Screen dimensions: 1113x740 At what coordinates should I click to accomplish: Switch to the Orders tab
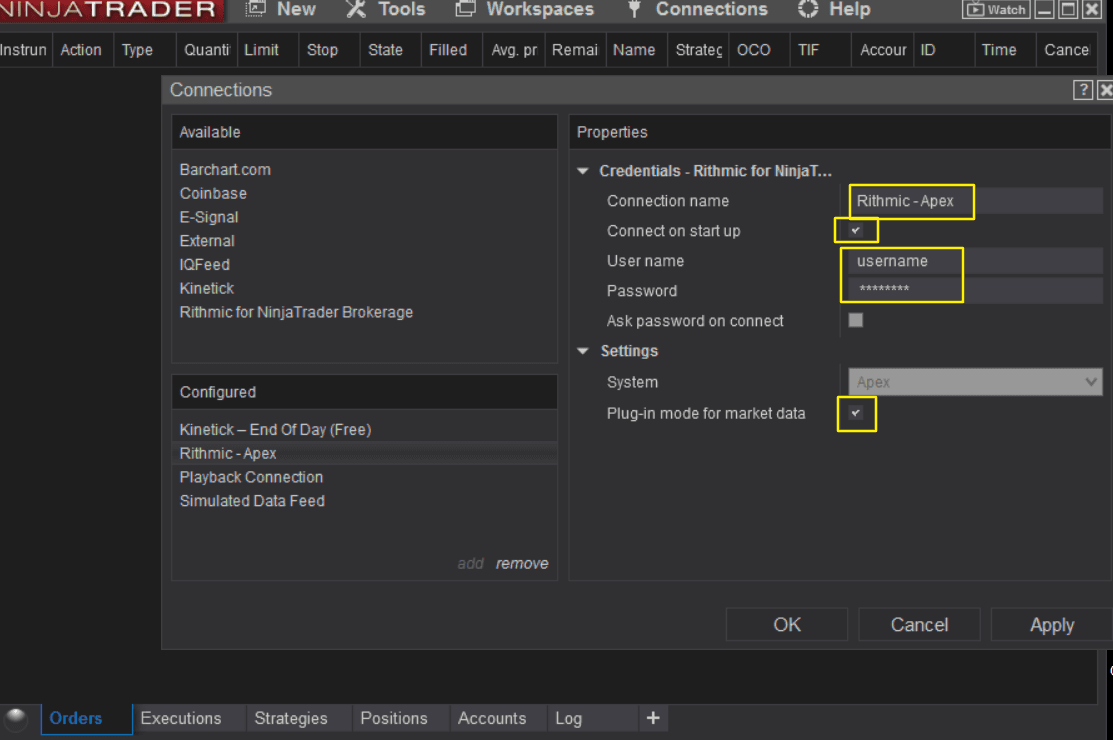[87, 718]
